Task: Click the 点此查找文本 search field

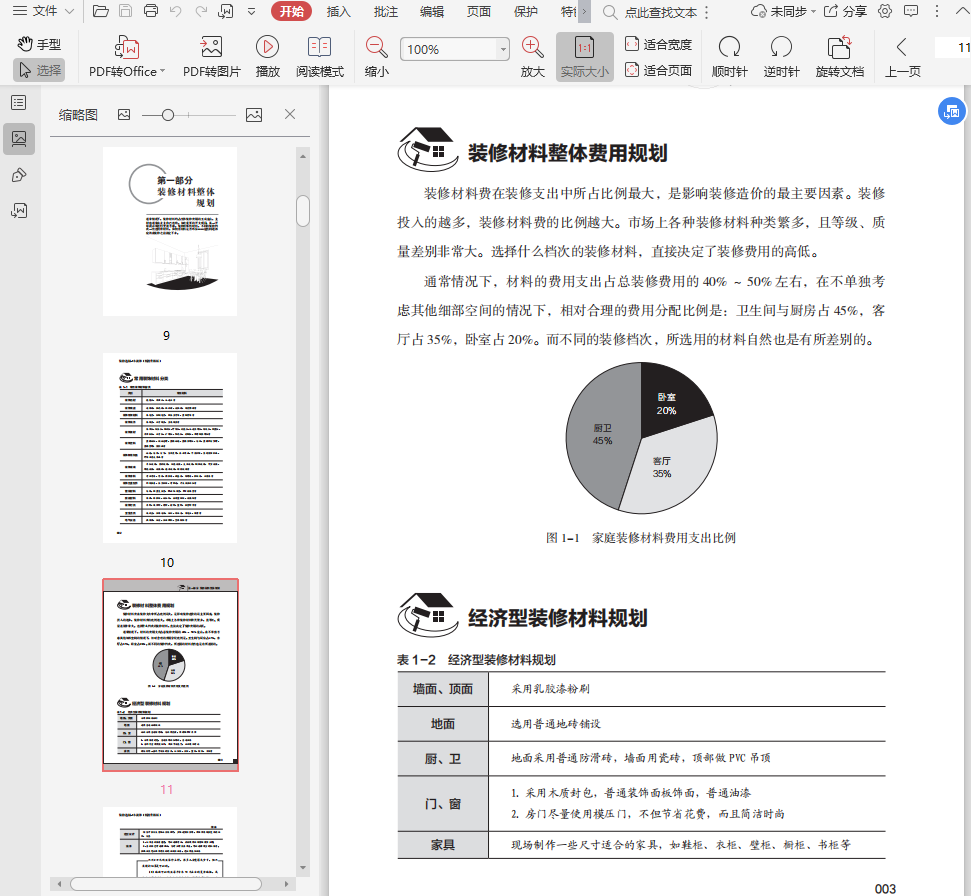Action: [660, 12]
